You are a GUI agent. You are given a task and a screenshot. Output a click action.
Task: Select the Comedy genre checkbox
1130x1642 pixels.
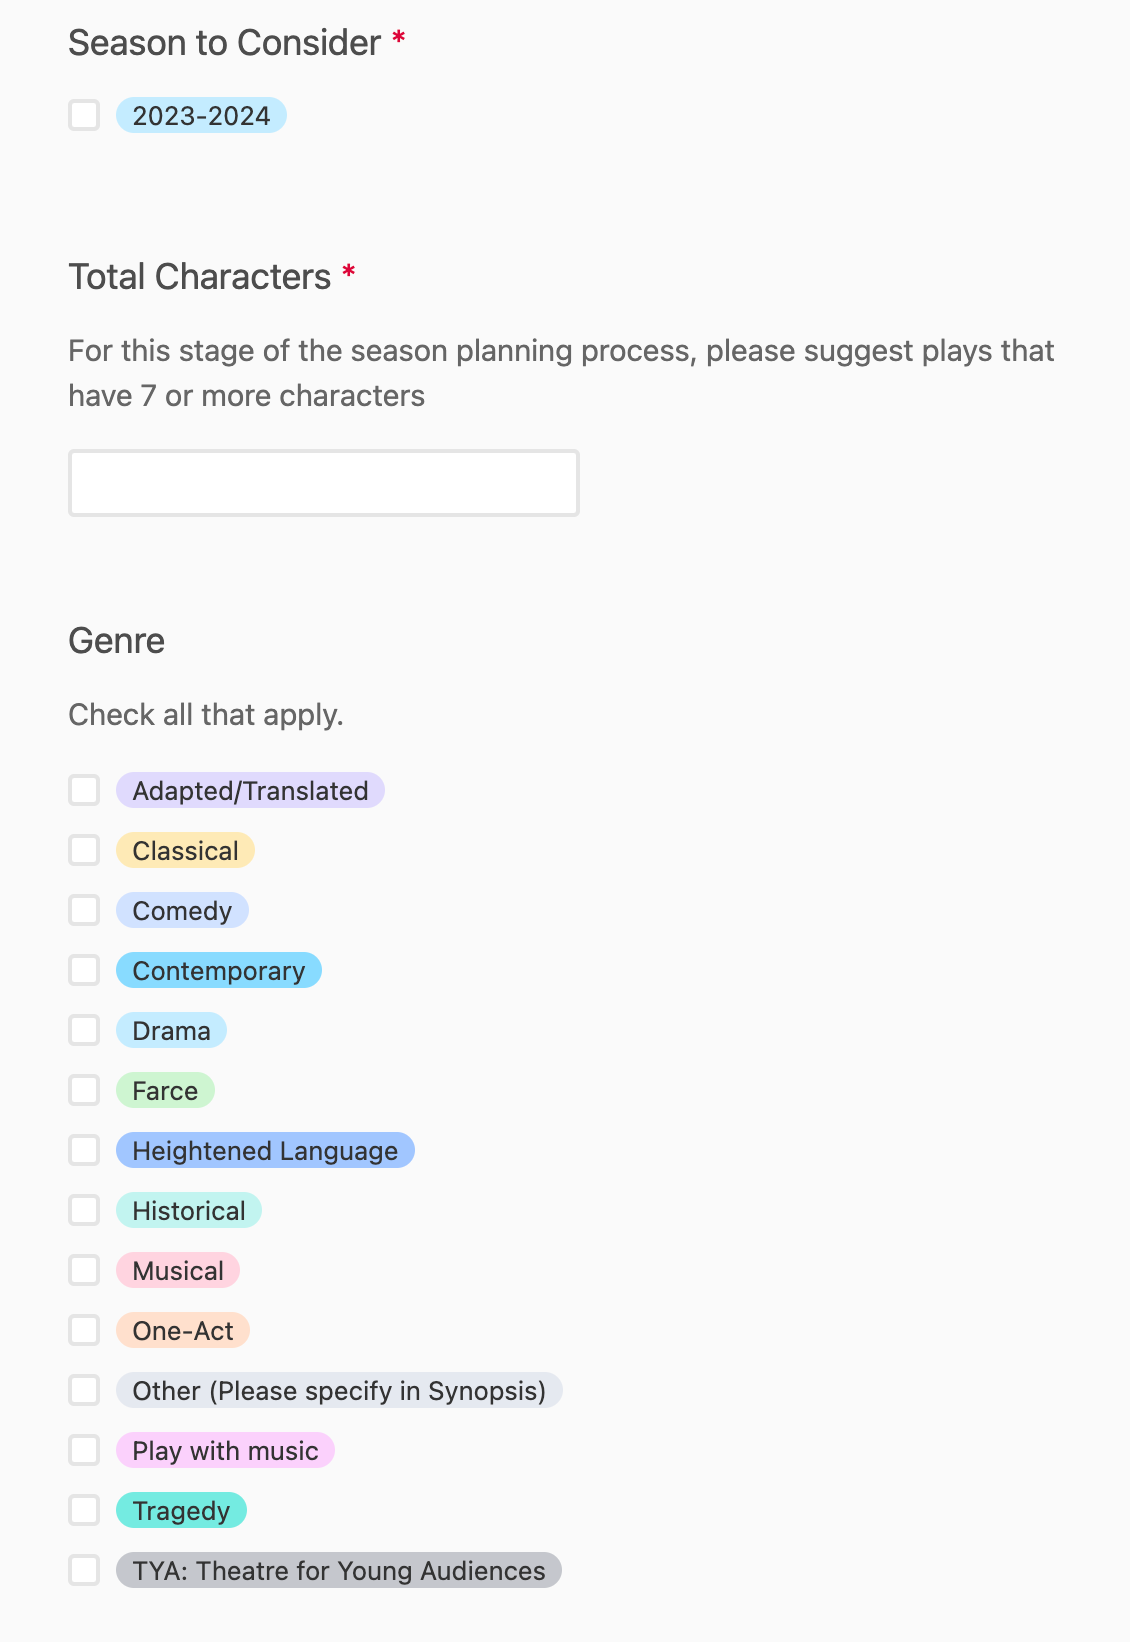tap(84, 910)
